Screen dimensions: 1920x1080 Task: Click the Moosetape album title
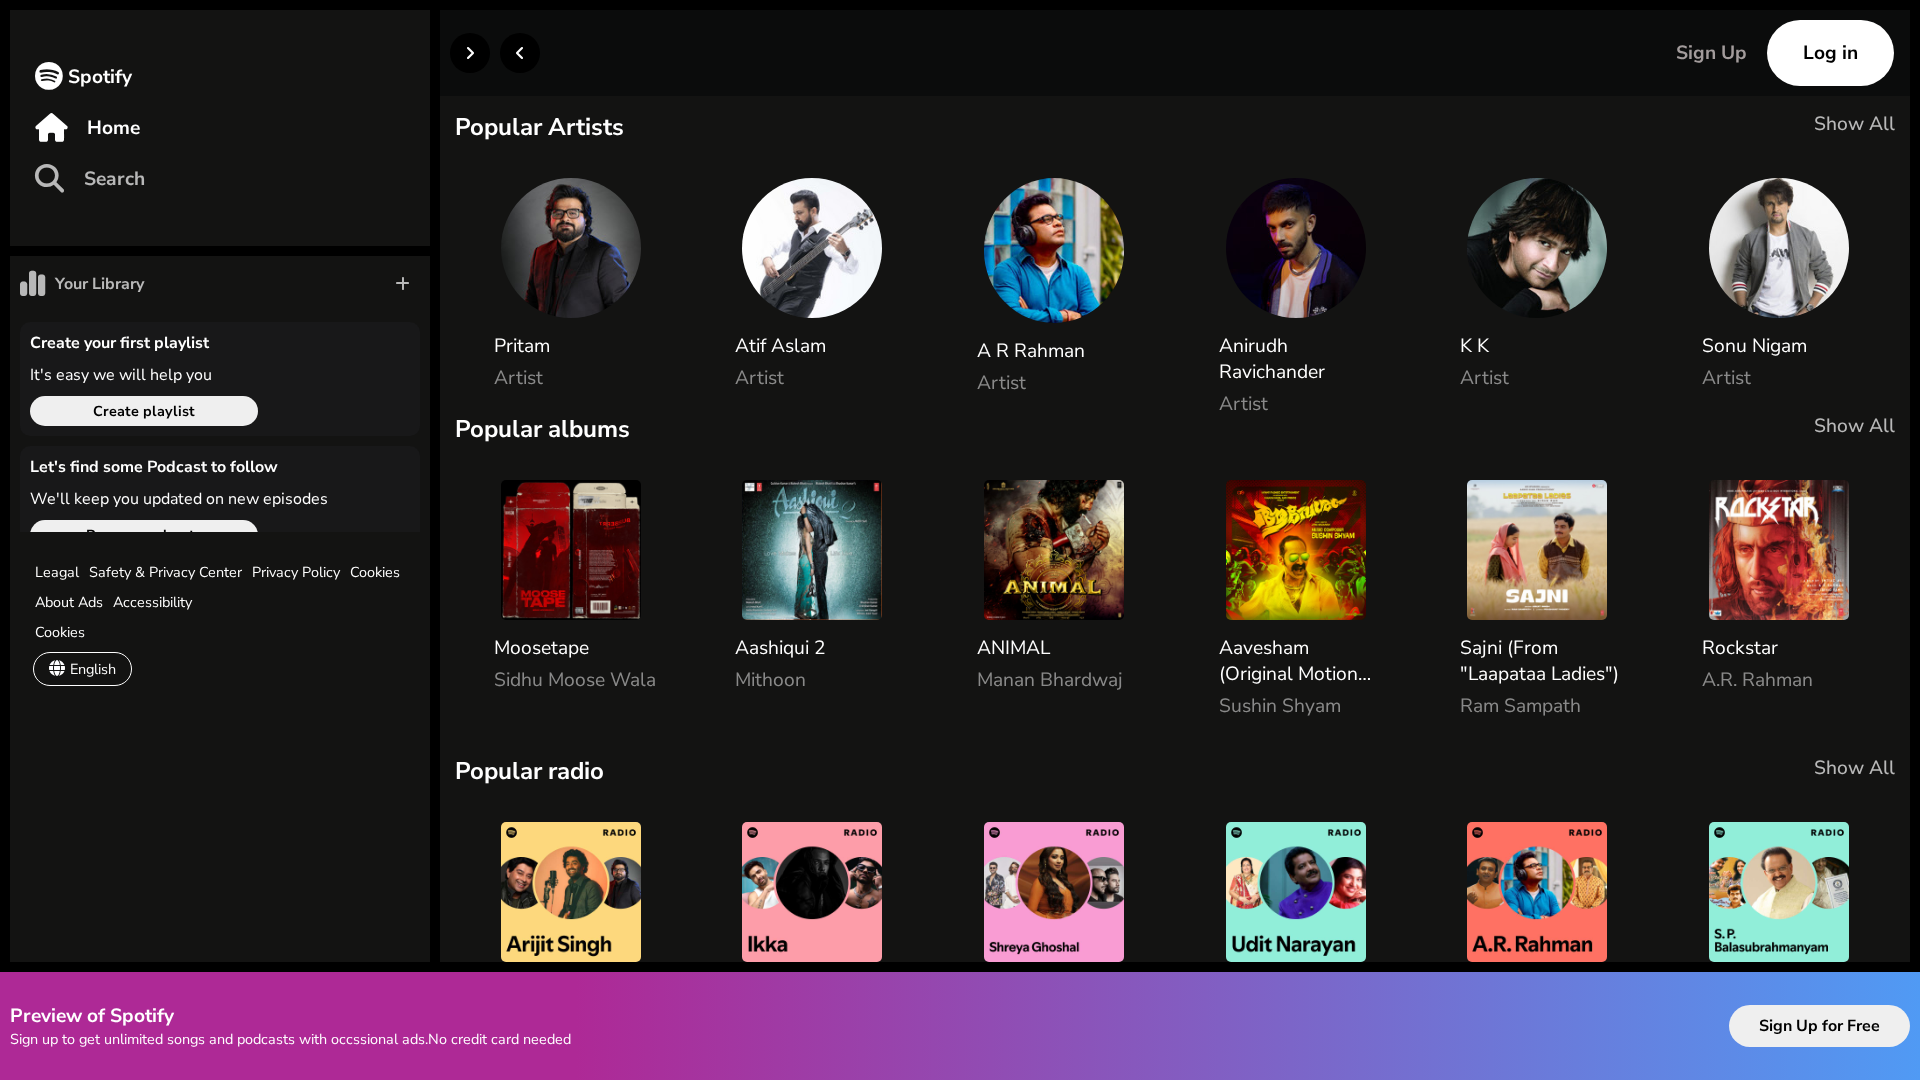[x=541, y=648]
